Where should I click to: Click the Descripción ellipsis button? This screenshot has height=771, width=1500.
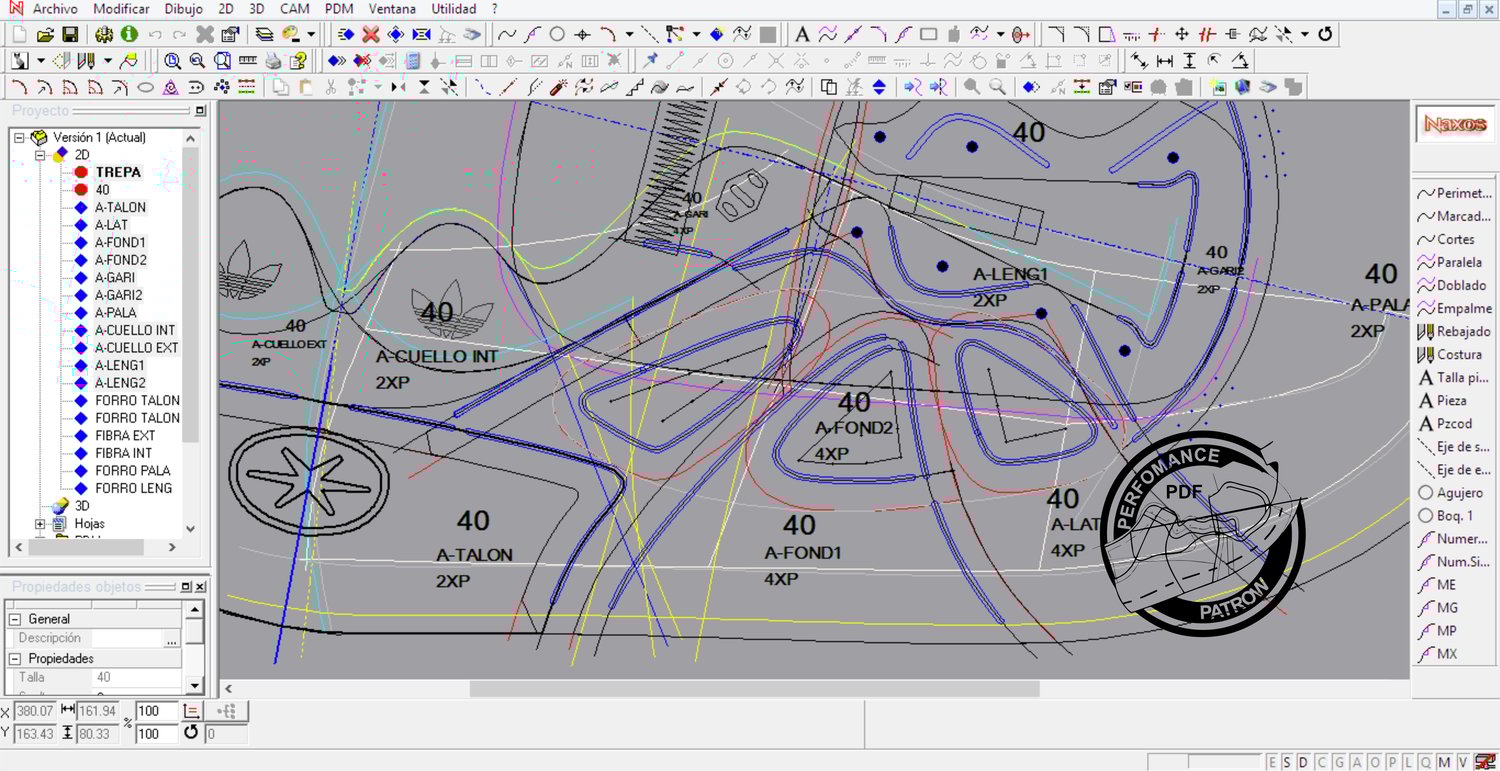pyautogui.click(x=172, y=638)
